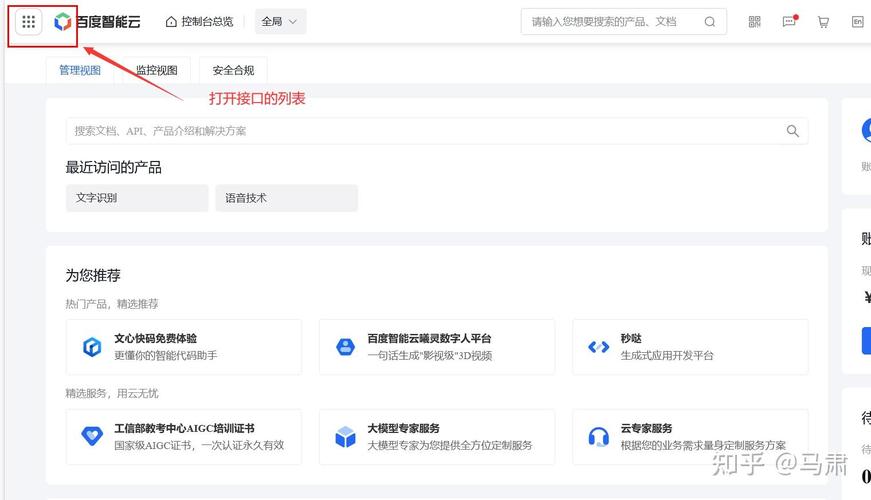Open the 文心快码免费体验 card
This screenshot has height=500, width=871.
click(184, 347)
